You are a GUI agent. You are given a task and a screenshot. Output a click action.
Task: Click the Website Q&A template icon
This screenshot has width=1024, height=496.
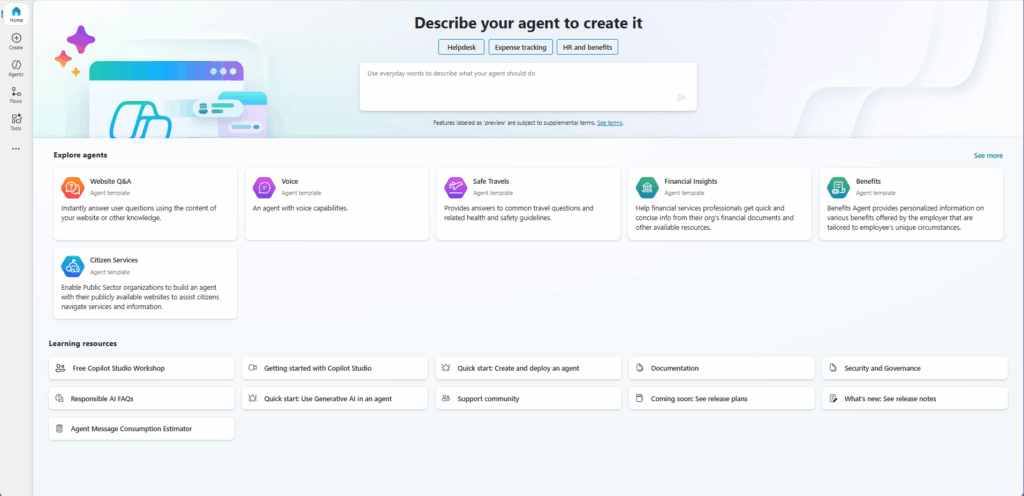click(x=72, y=187)
